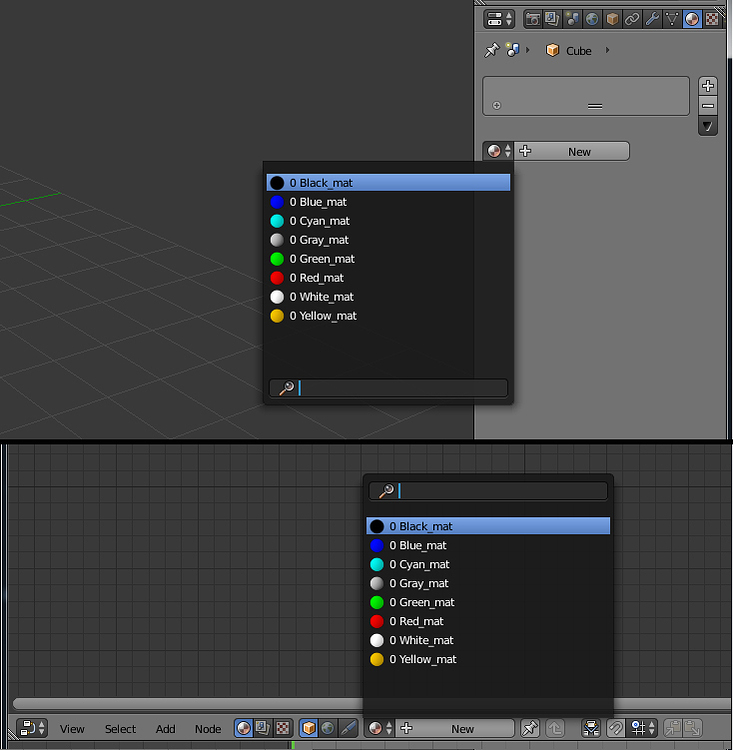Choose 0 Red_mat in the node editor list
This screenshot has width=733, height=750.
pyautogui.click(x=488, y=621)
